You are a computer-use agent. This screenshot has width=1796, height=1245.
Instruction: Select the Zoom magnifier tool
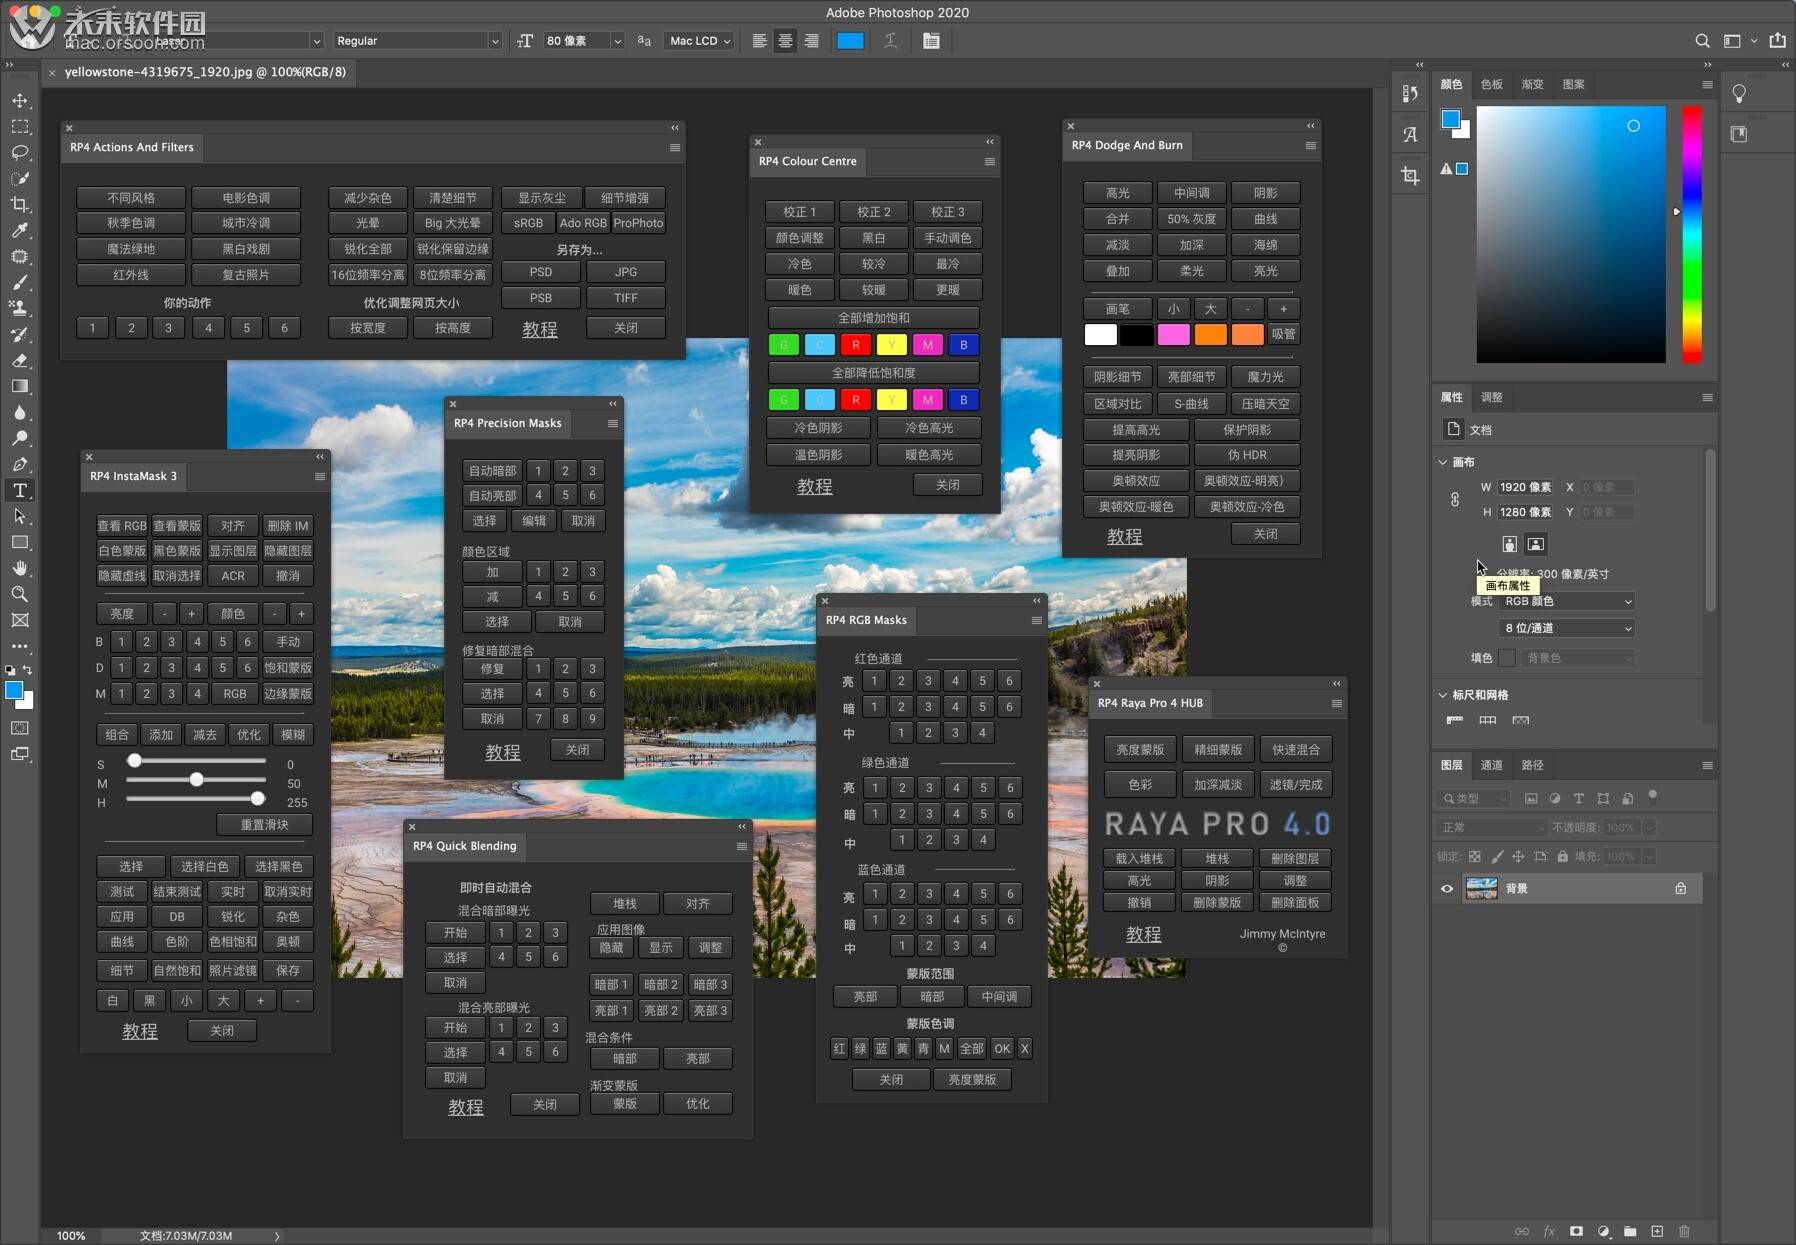coord(20,594)
